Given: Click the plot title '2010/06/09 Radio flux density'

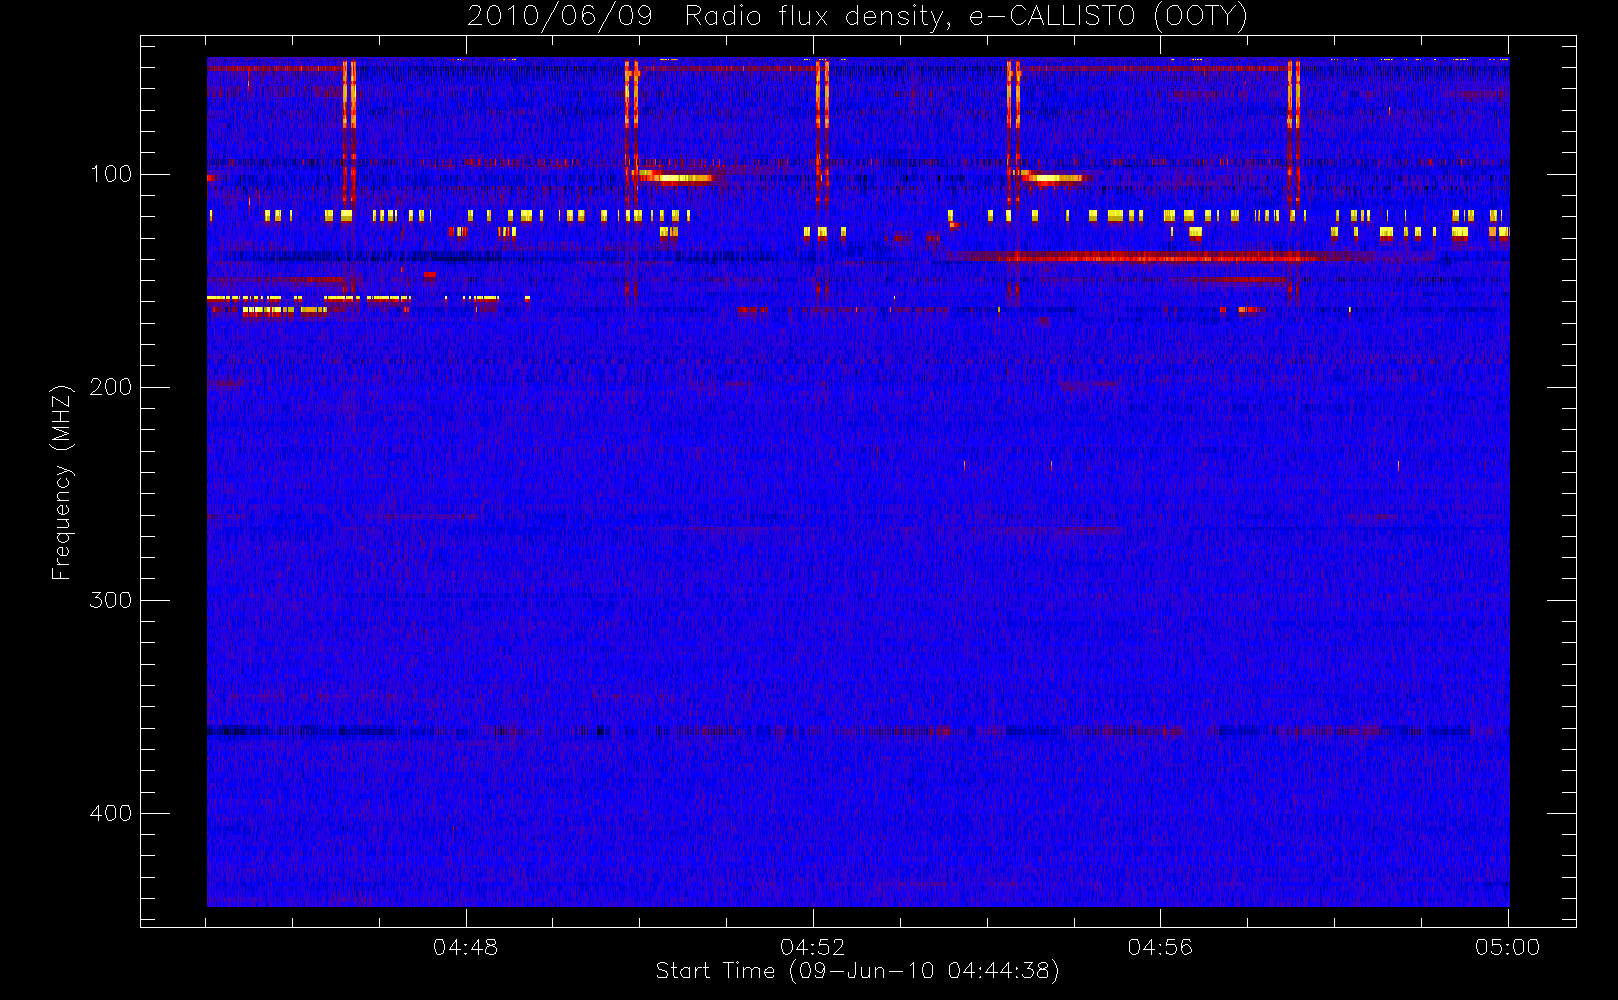Looking at the screenshot, I should click(x=857, y=17).
